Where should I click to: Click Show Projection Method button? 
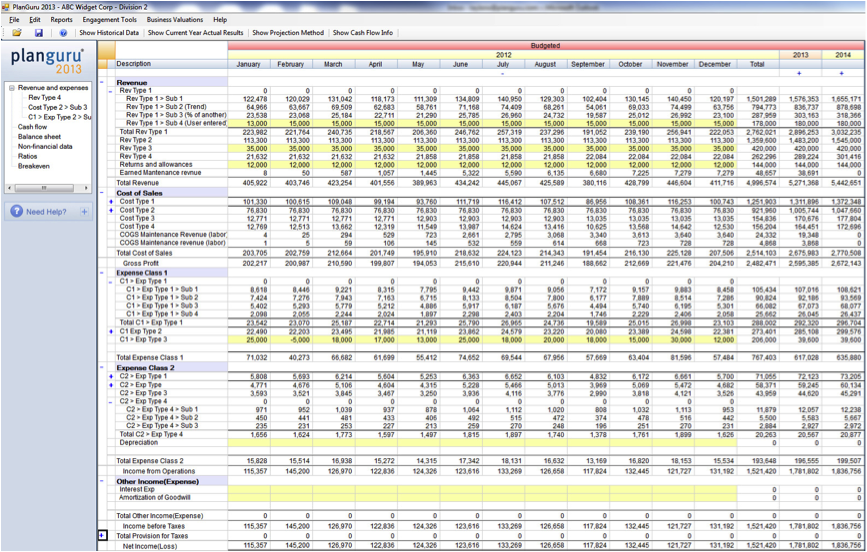click(x=288, y=33)
